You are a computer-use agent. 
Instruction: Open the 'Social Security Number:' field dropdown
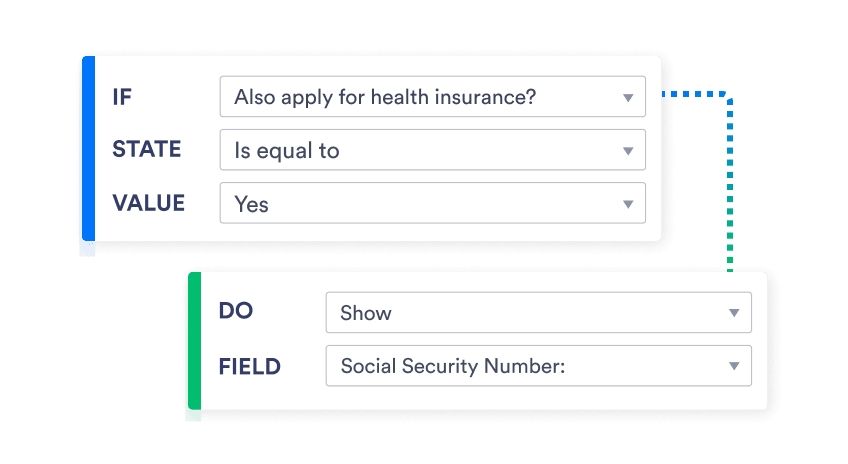coord(525,367)
